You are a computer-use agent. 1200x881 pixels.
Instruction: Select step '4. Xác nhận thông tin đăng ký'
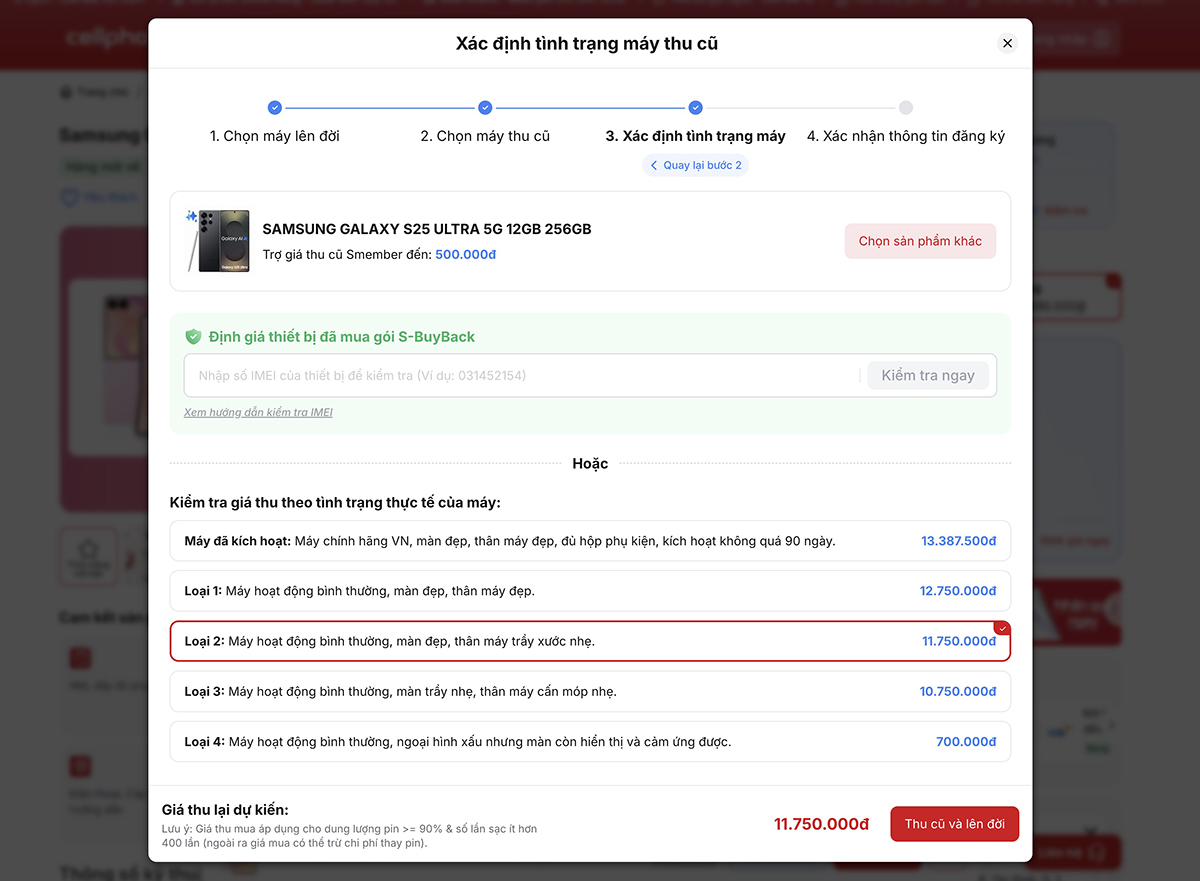pyautogui.click(x=906, y=136)
